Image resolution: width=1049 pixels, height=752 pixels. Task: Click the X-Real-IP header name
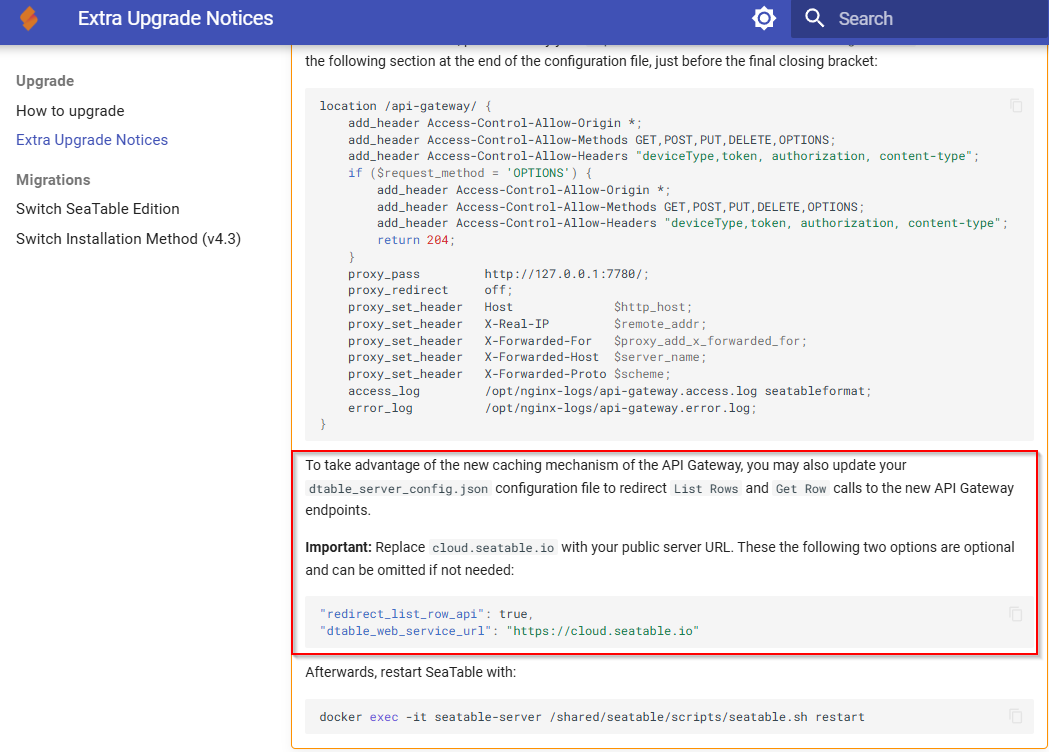pos(516,324)
